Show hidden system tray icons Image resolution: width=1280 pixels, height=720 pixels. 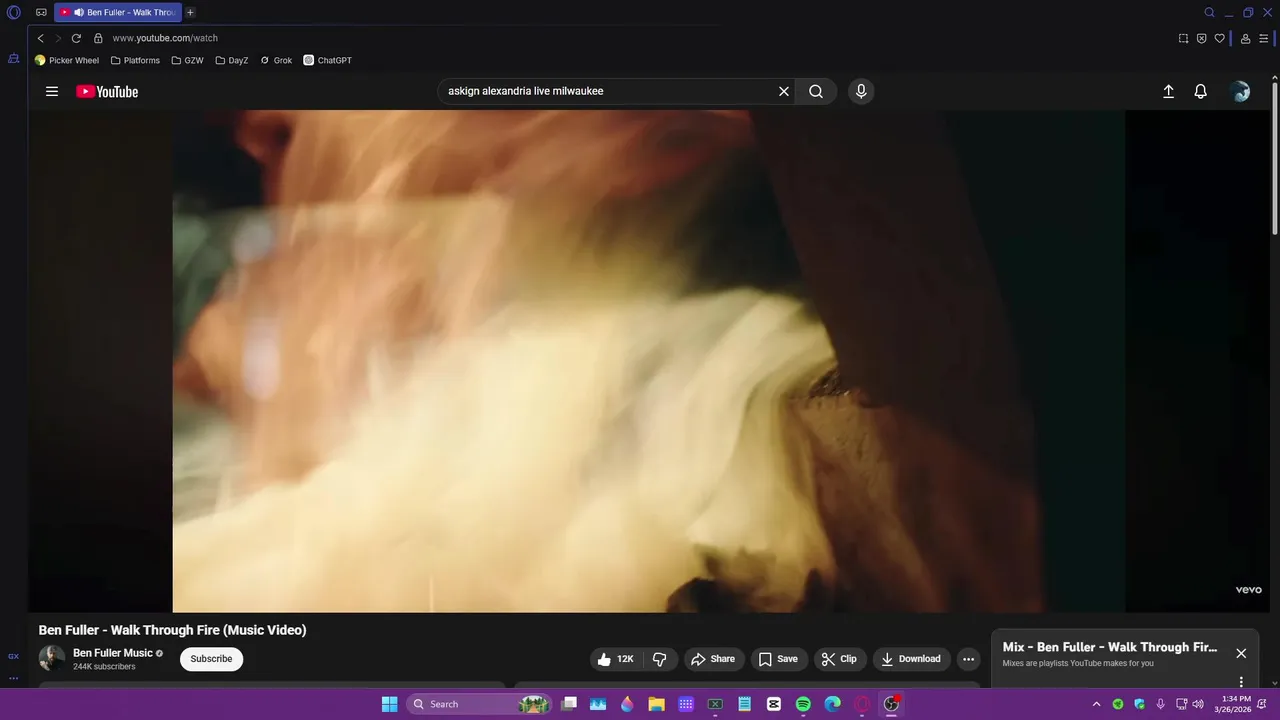(x=1096, y=704)
